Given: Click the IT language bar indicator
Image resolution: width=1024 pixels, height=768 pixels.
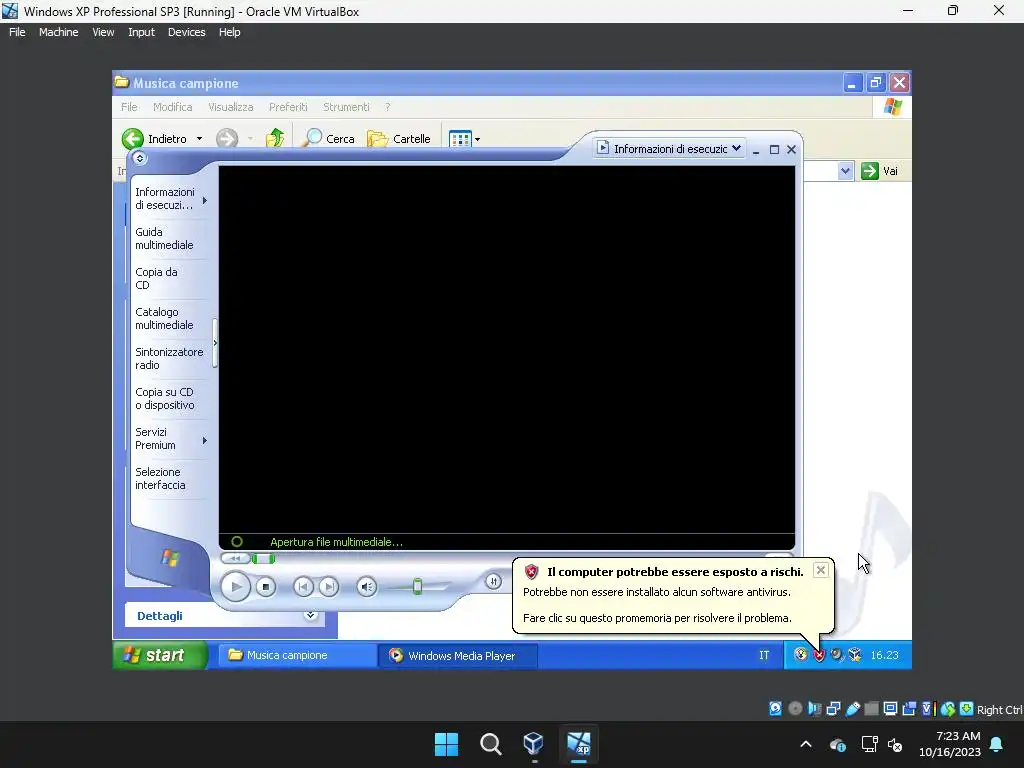Looking at the screenshot, I should (764, 655).
